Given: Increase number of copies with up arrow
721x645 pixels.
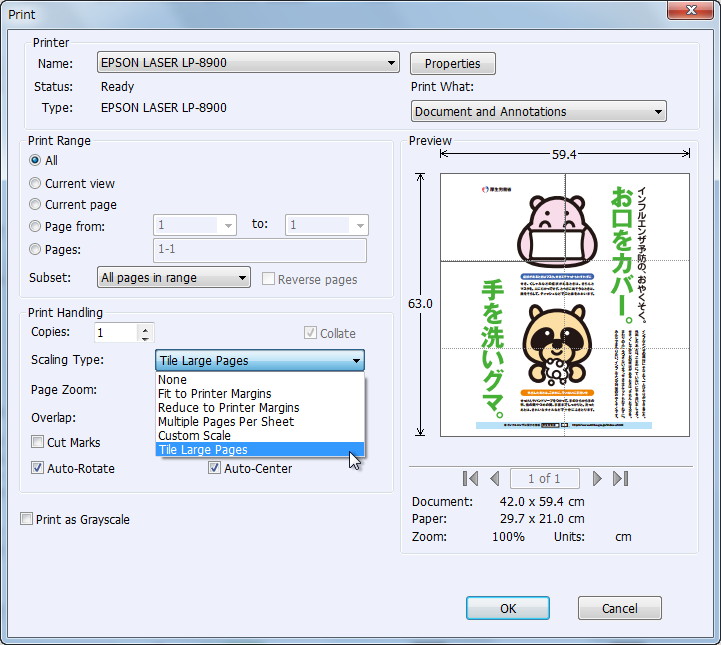Looking at the screenshot, I should click(145, 329).
